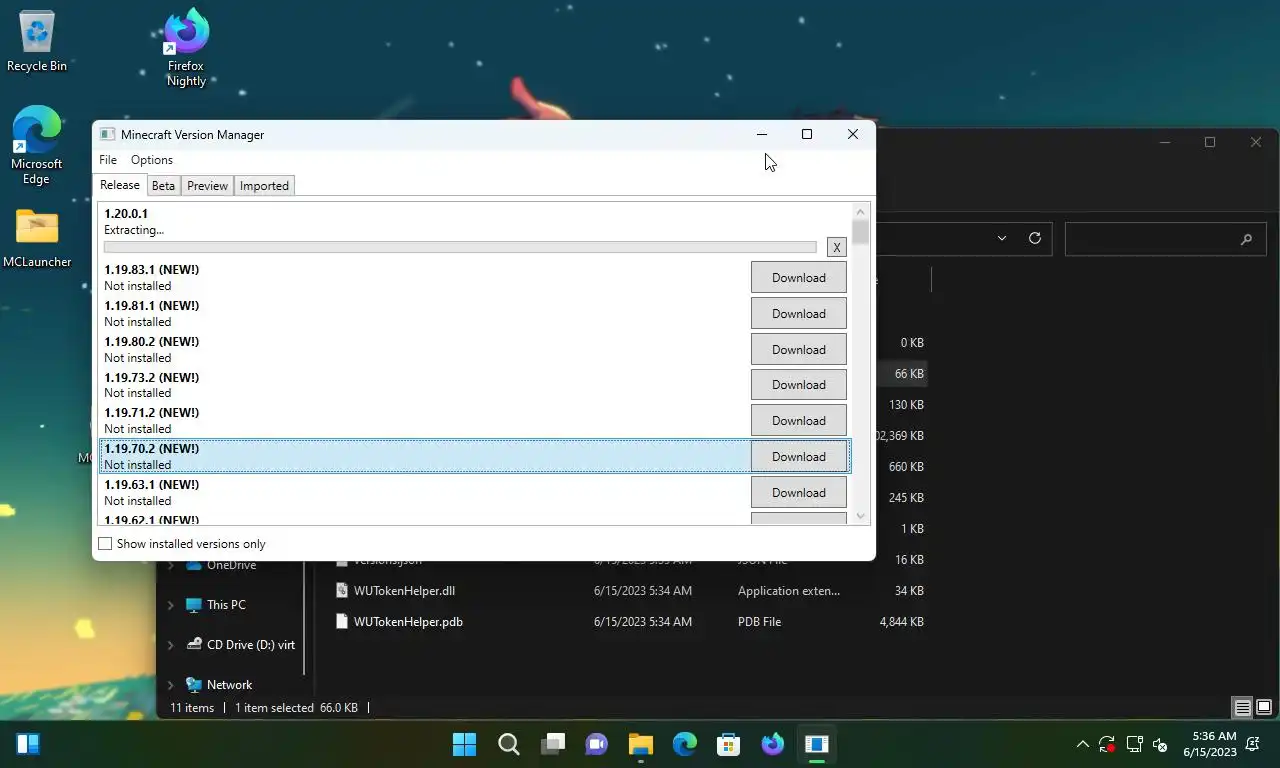Screen dimensions: 1280x768
Task: Select the This PC tree item
Action: (226, 605)
